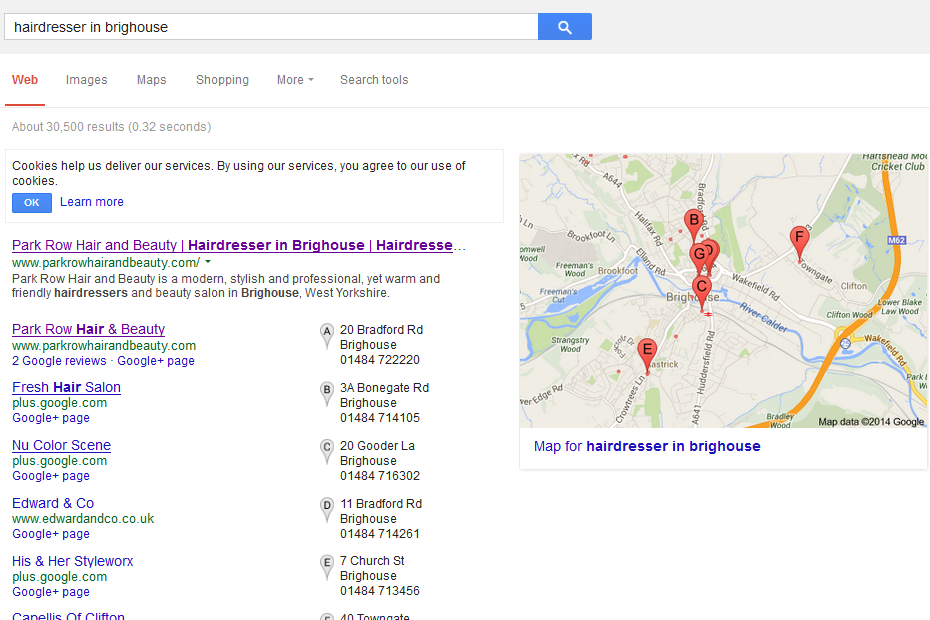Click map pin F near Towngate
The width and height of the screenshot is (930, 620).
coord(800,241)
